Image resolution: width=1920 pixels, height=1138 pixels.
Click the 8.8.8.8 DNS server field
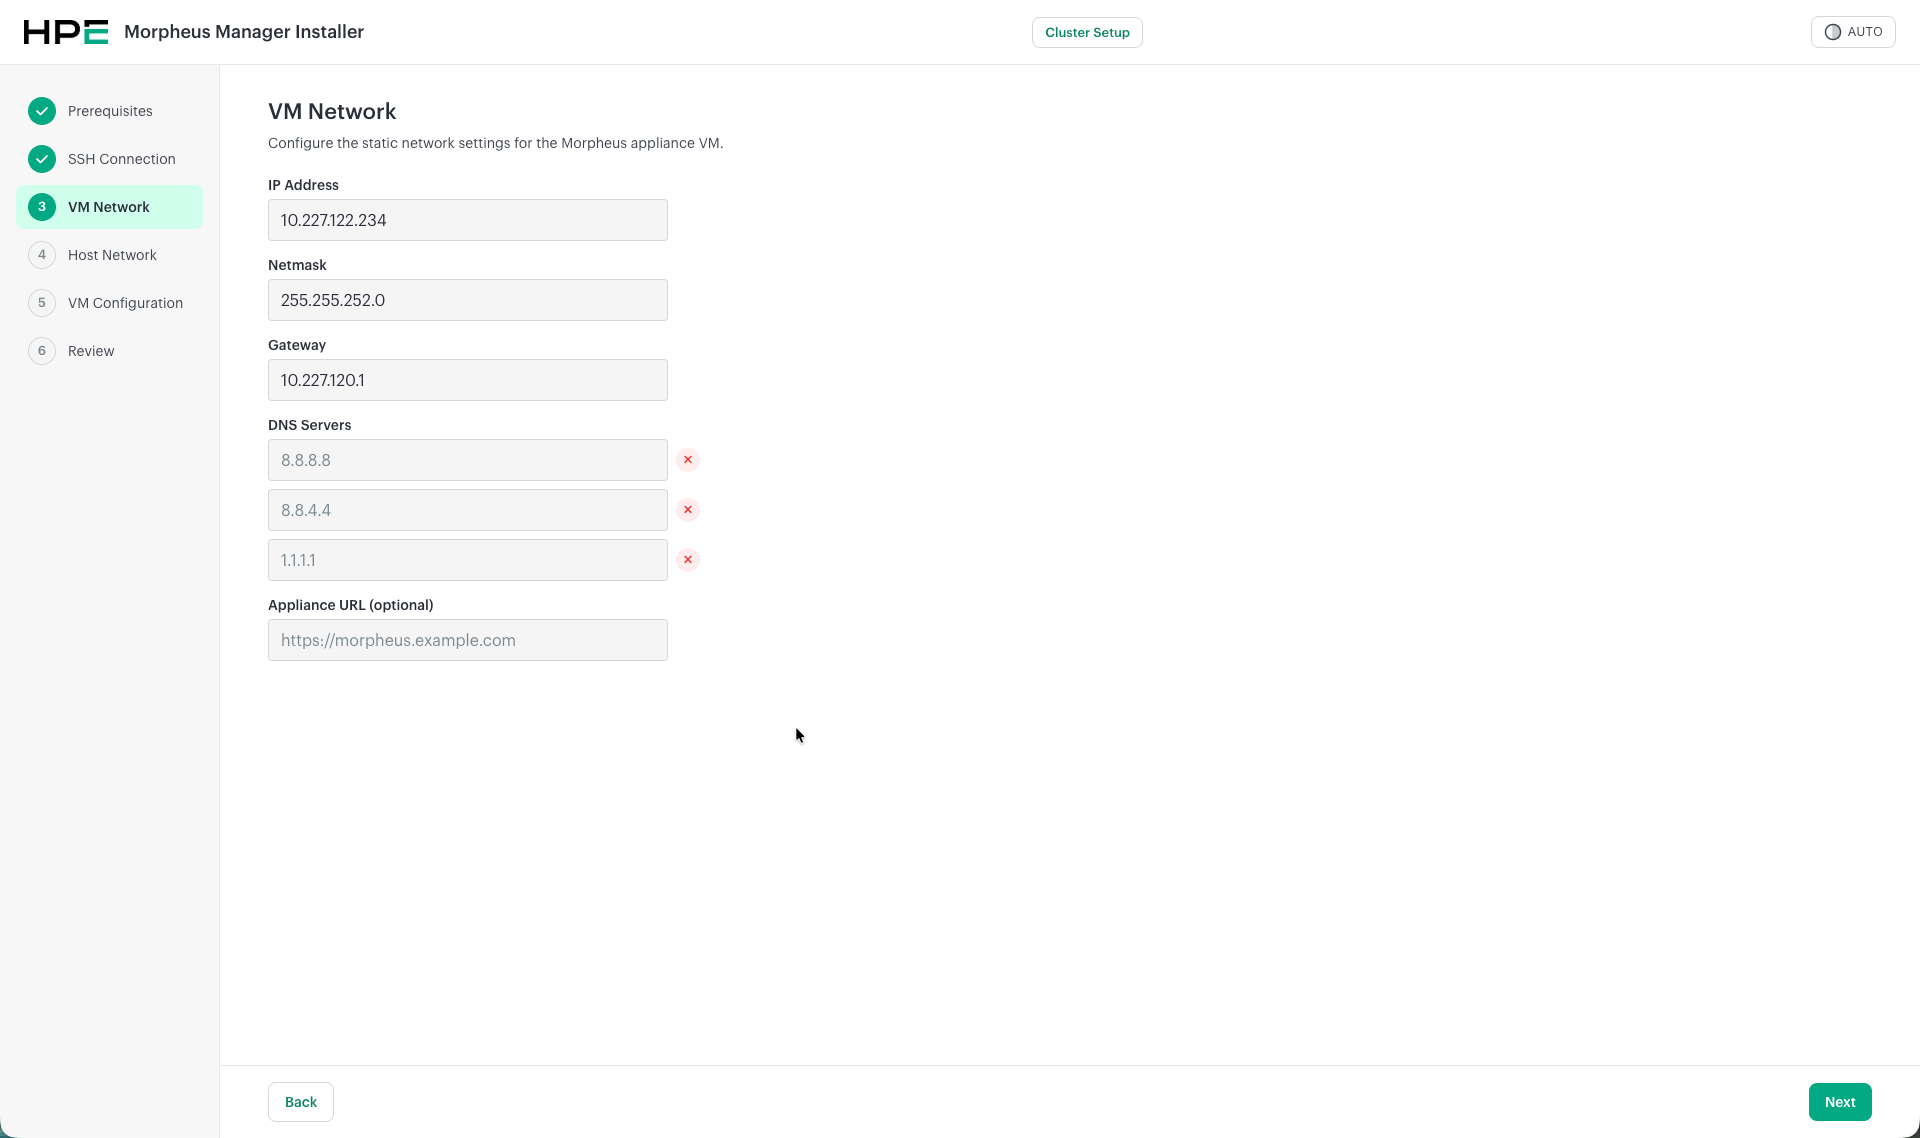[x=468, y=460]
